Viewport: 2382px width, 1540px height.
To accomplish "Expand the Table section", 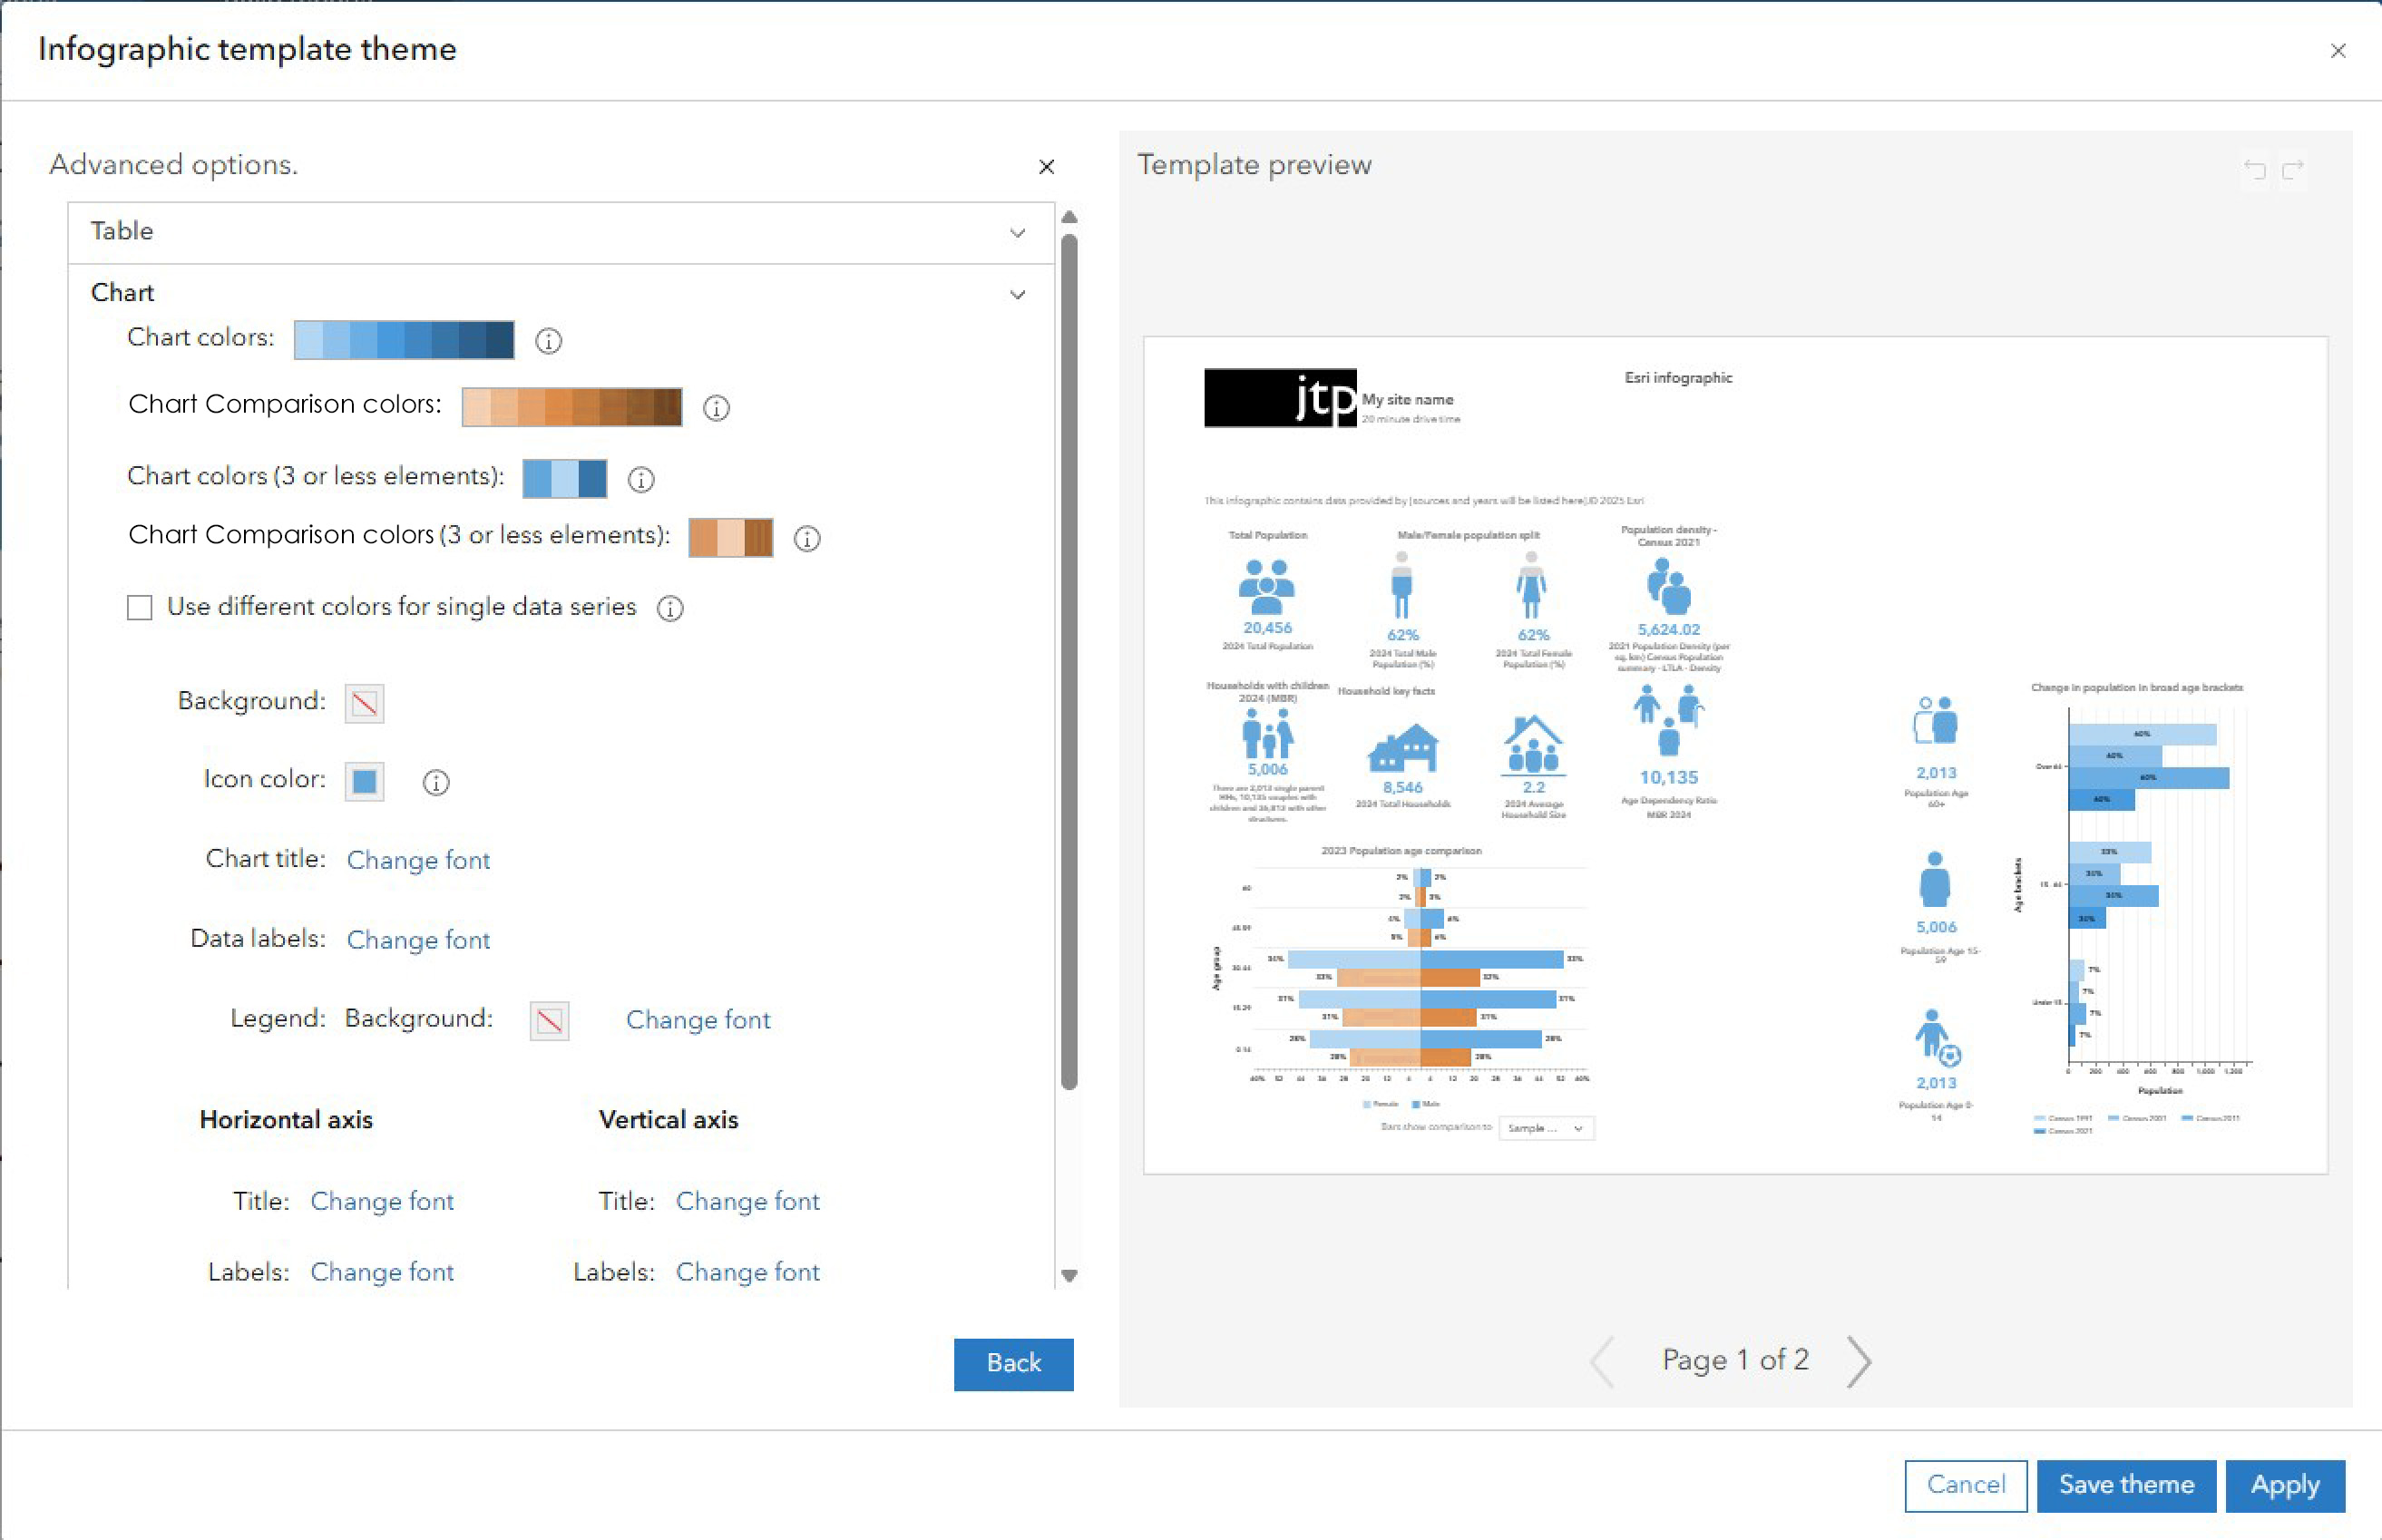I will tap(1017, 232).
